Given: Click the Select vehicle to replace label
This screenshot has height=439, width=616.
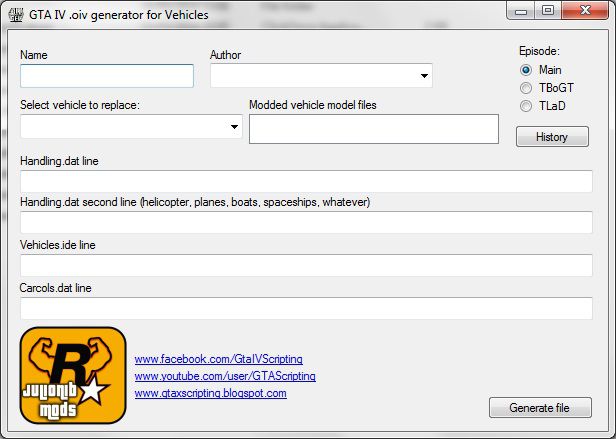Looking at the screenshot, I should [x=80, y=105].
